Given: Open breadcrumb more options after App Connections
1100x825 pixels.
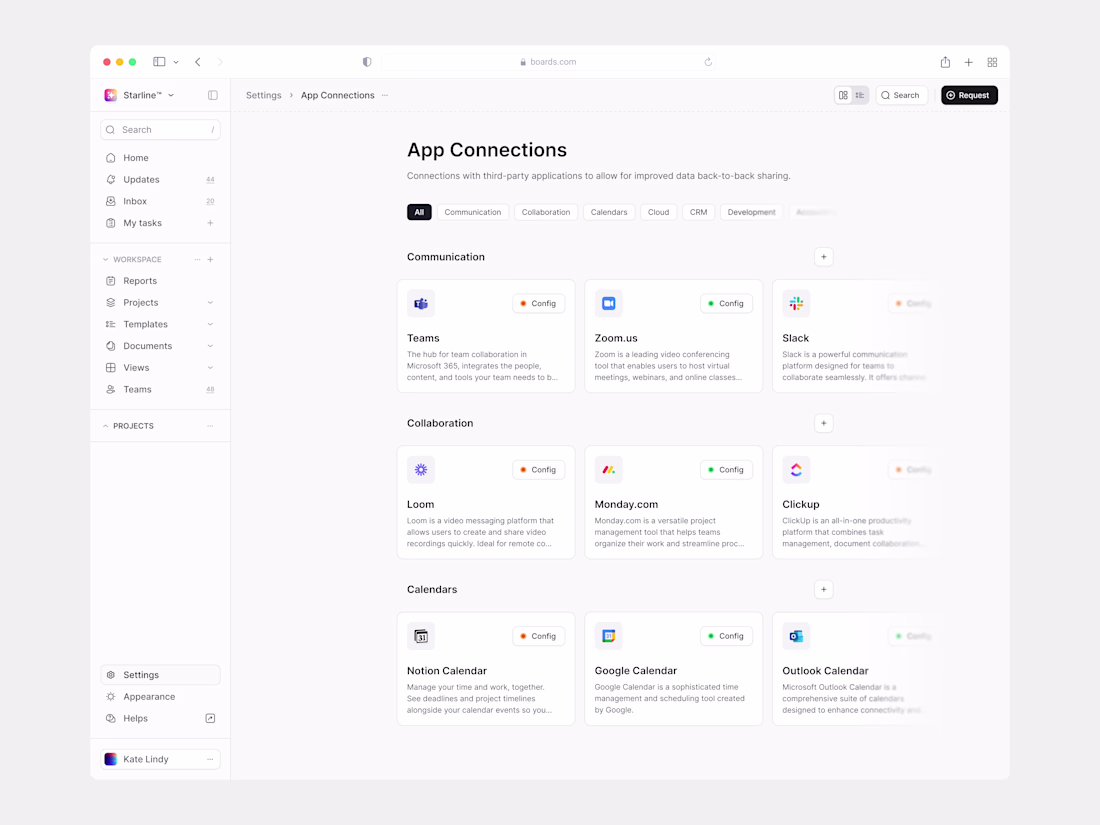Looking at the screenshot, I should click(x=385, y=95).
